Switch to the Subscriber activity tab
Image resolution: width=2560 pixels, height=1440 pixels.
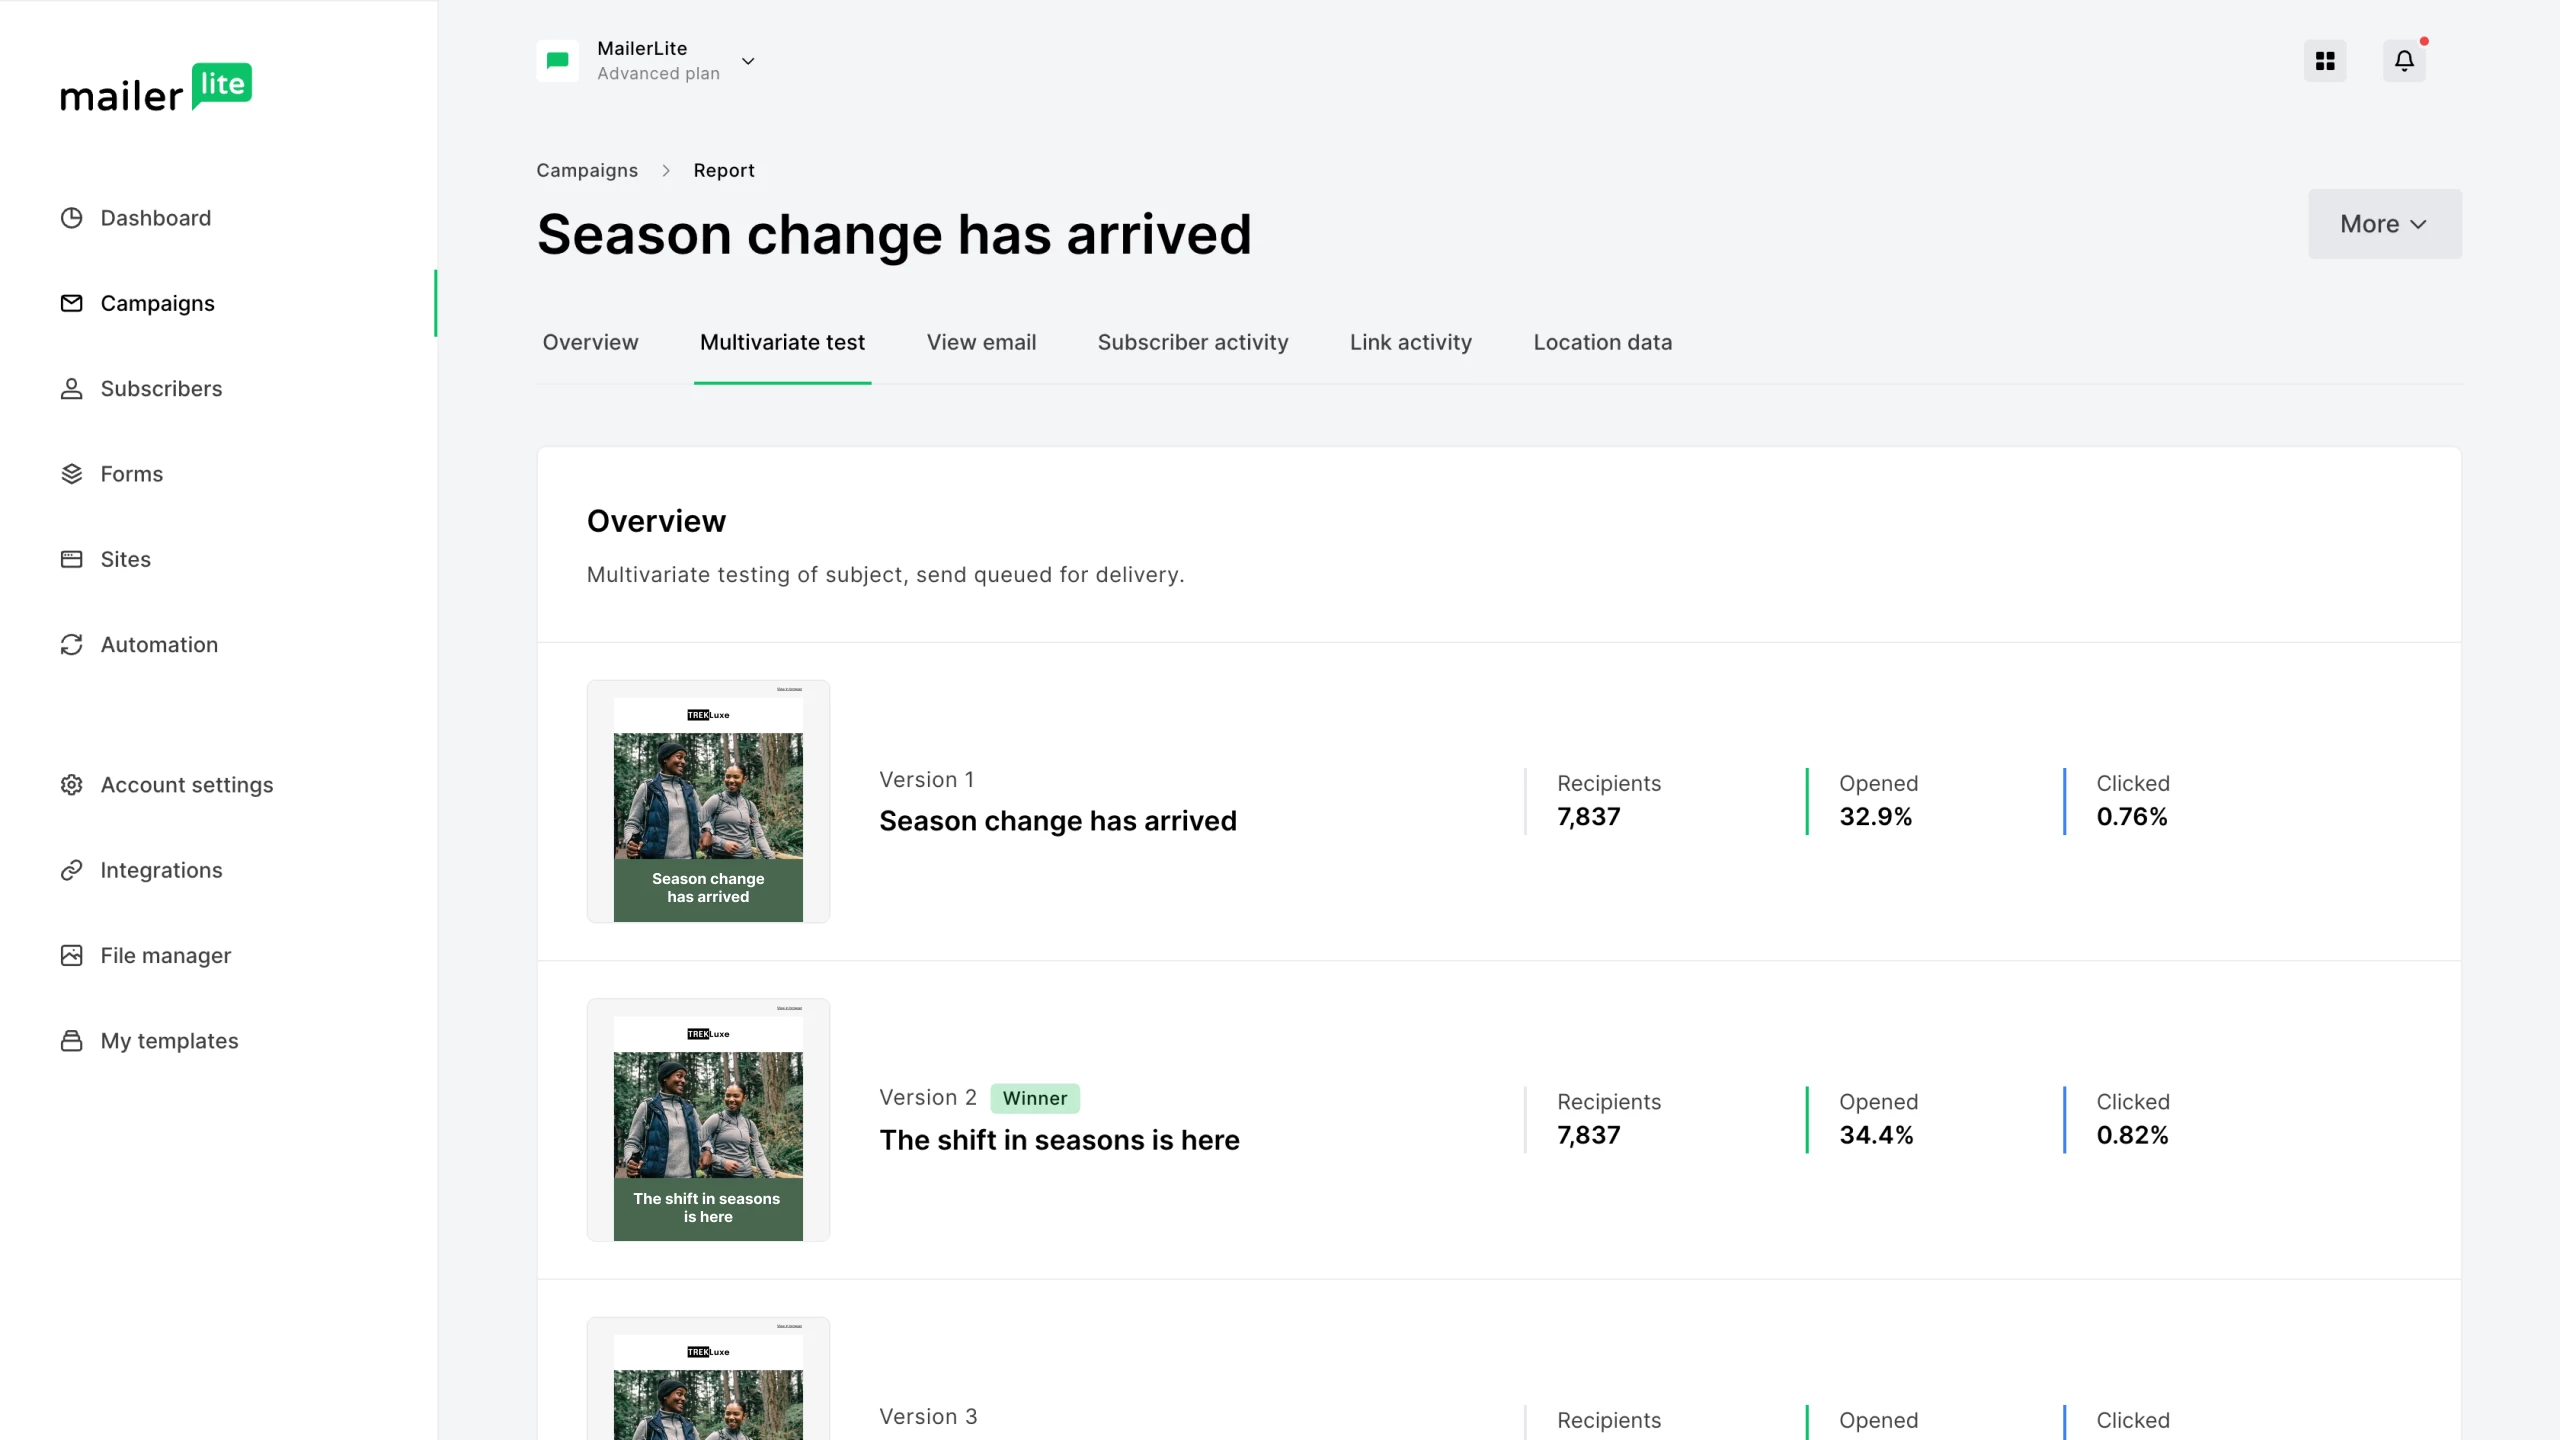(x=1192, y=342)
